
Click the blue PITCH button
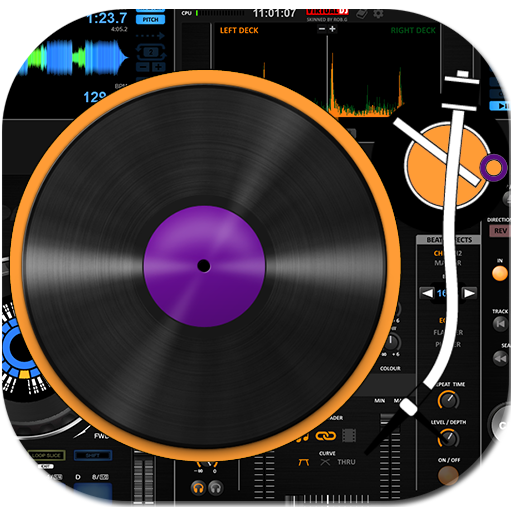coord(150,20)
